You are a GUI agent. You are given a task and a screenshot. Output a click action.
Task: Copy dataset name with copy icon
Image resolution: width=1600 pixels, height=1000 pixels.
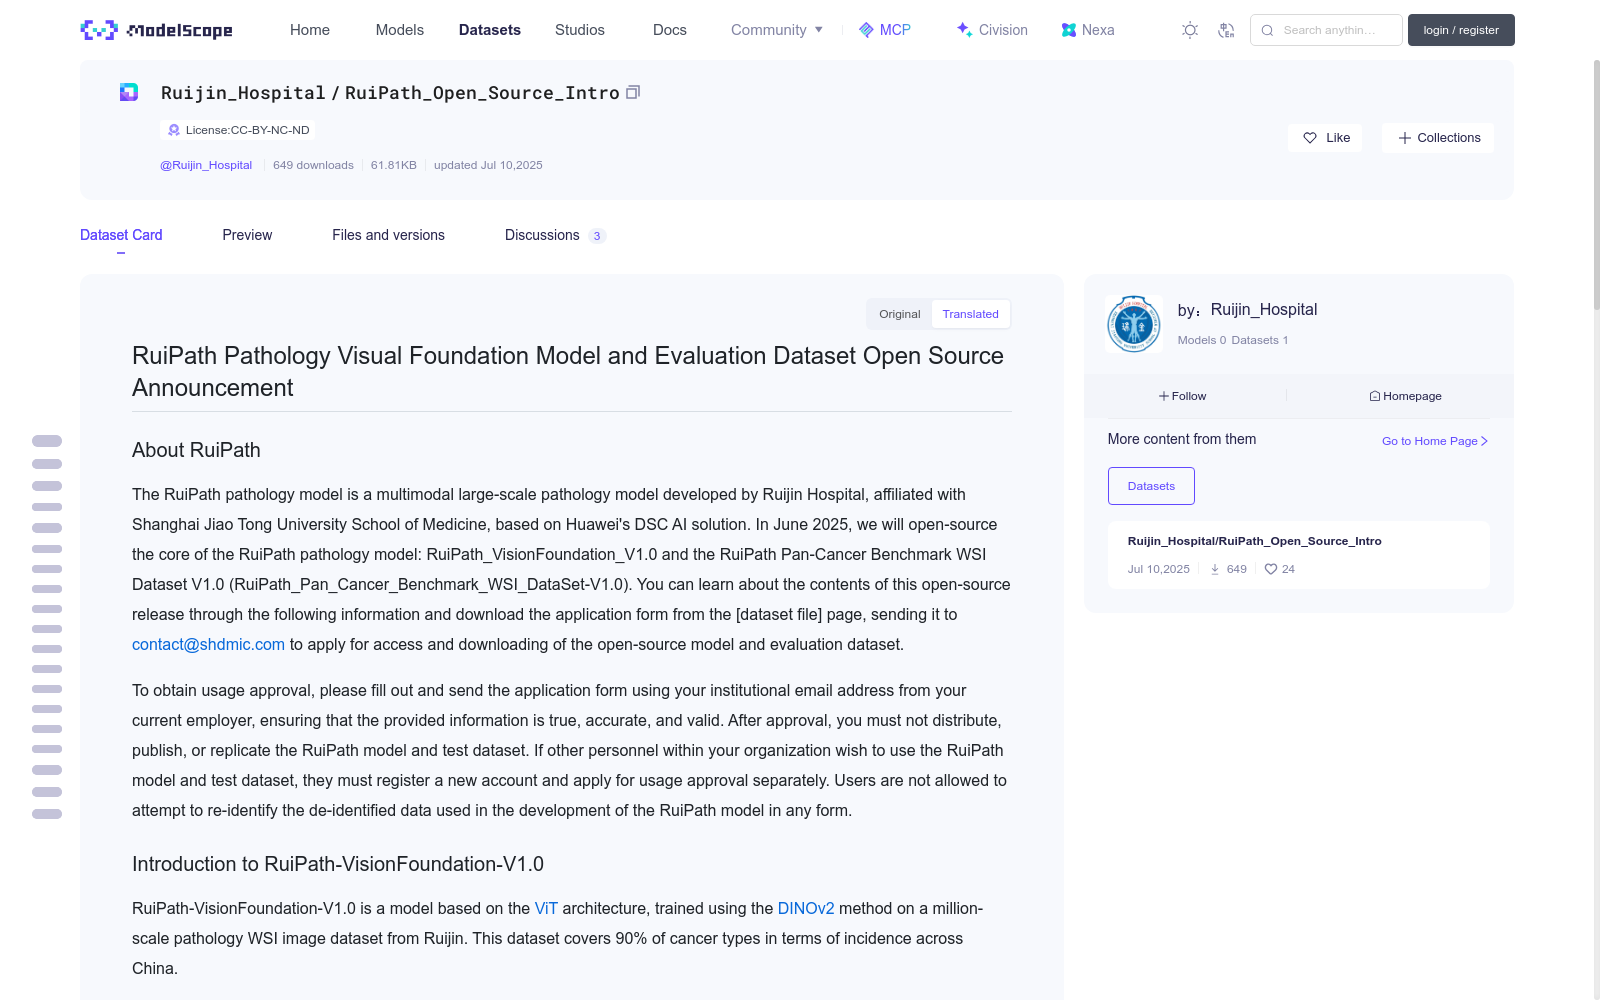click(x=633, y=92)
